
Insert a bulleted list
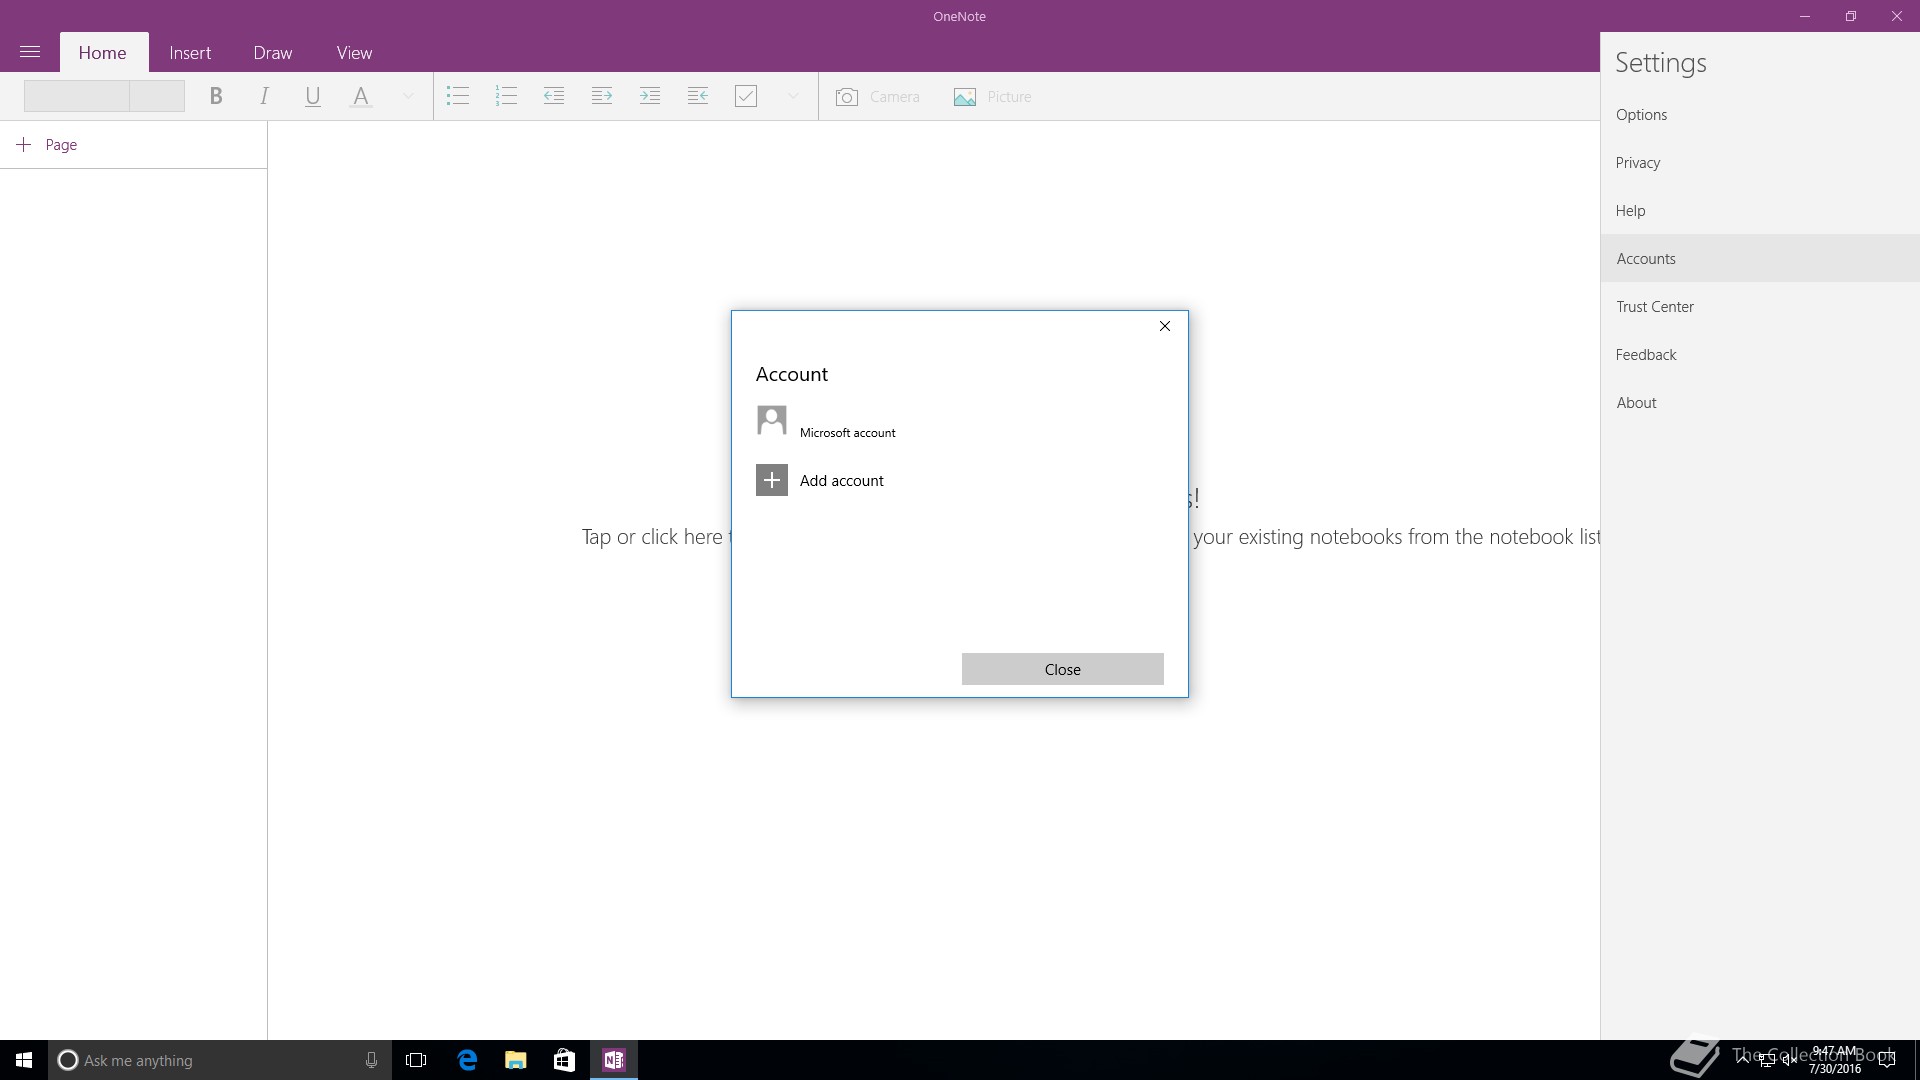tap(458, 96)
